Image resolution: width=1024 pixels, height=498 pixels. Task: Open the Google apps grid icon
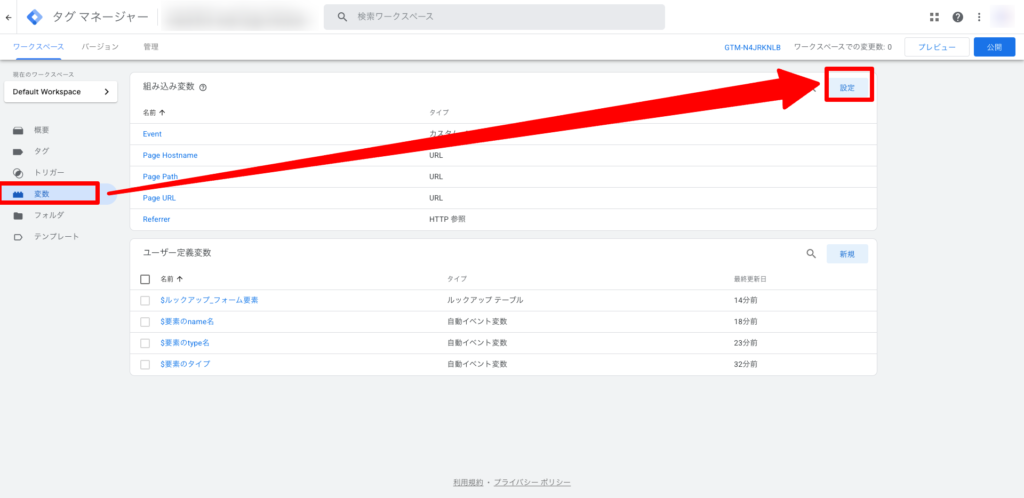point(935,17)
